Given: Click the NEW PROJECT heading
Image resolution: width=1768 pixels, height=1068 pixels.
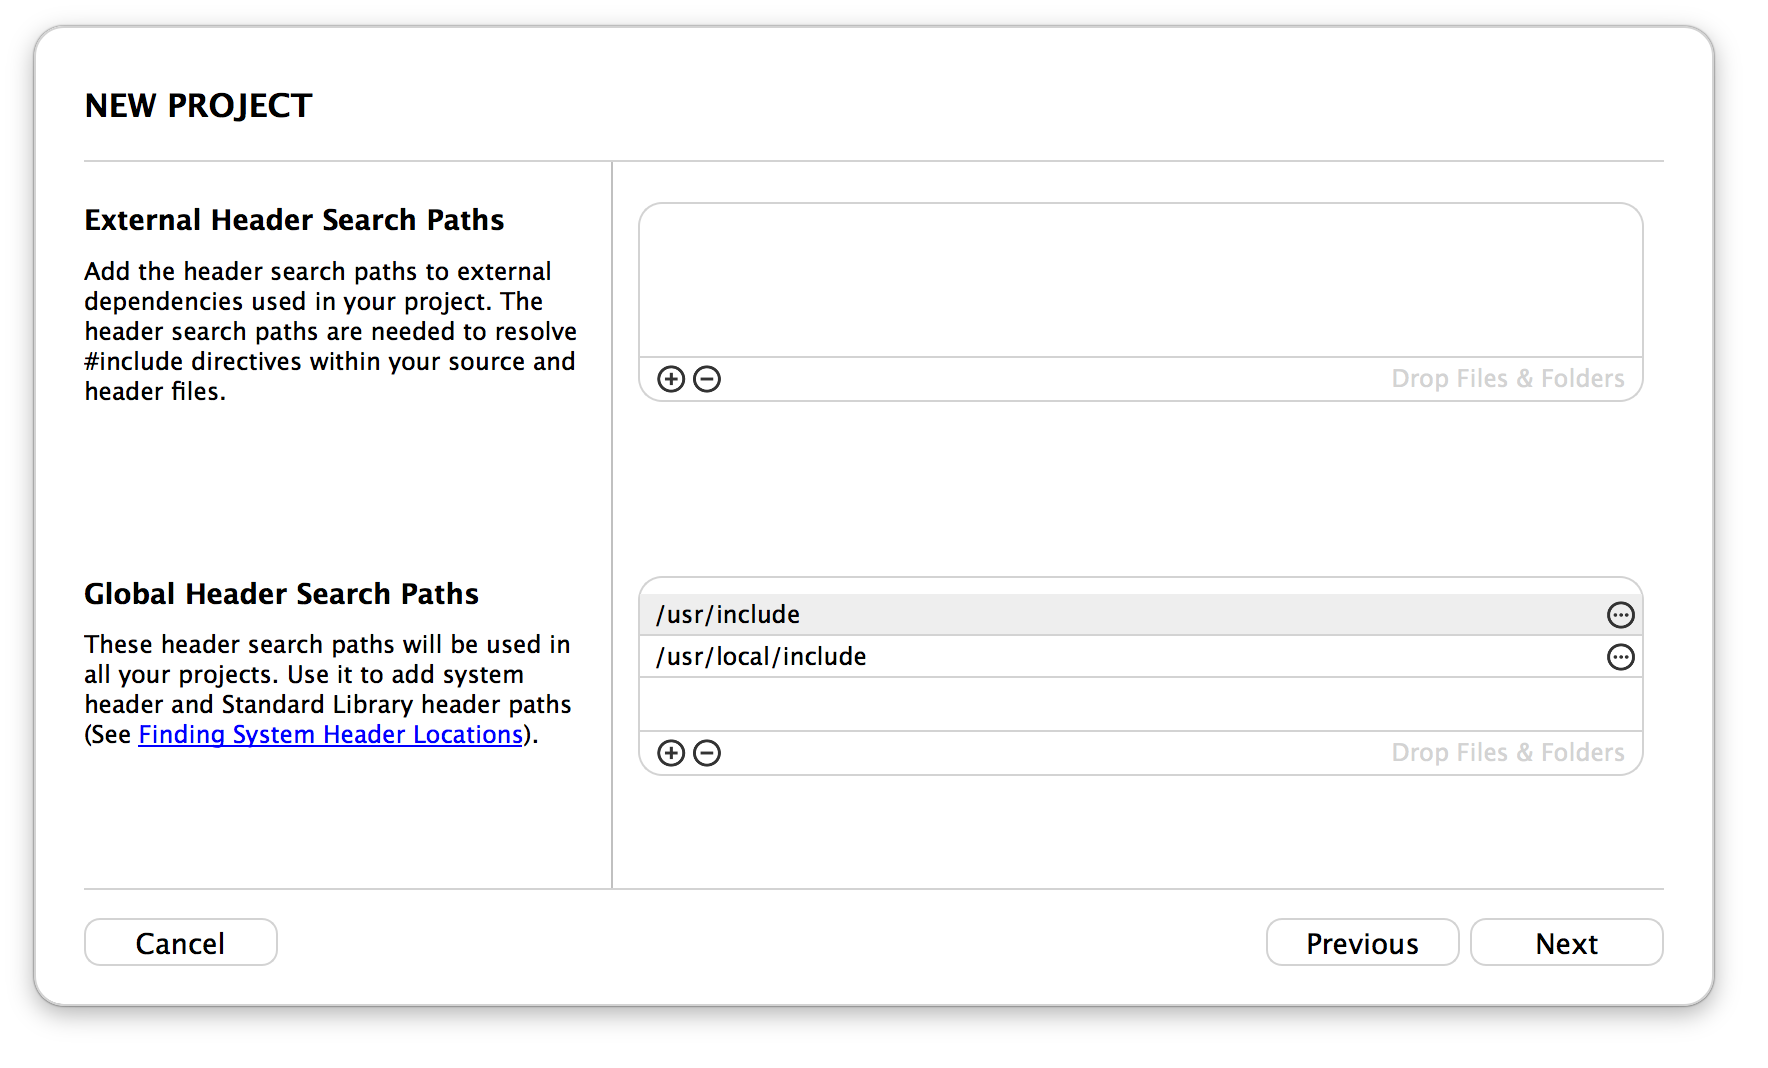Looking at the screenshot, I should 199,106.
